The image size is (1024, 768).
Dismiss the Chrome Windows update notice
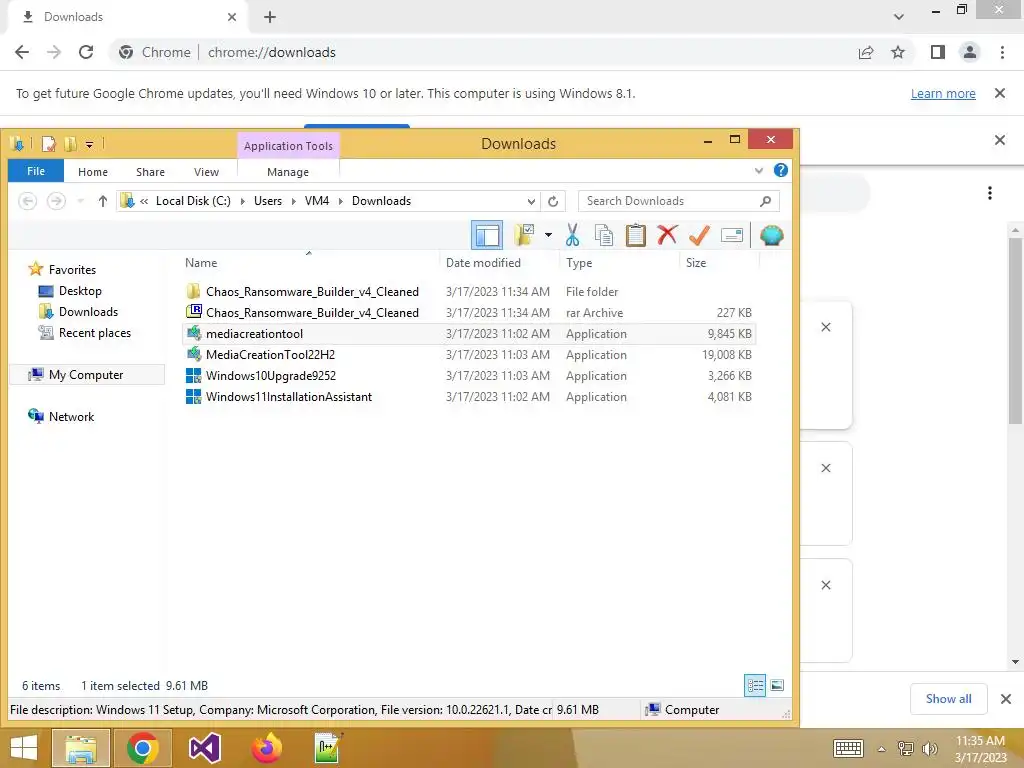[x=999, y=93]
